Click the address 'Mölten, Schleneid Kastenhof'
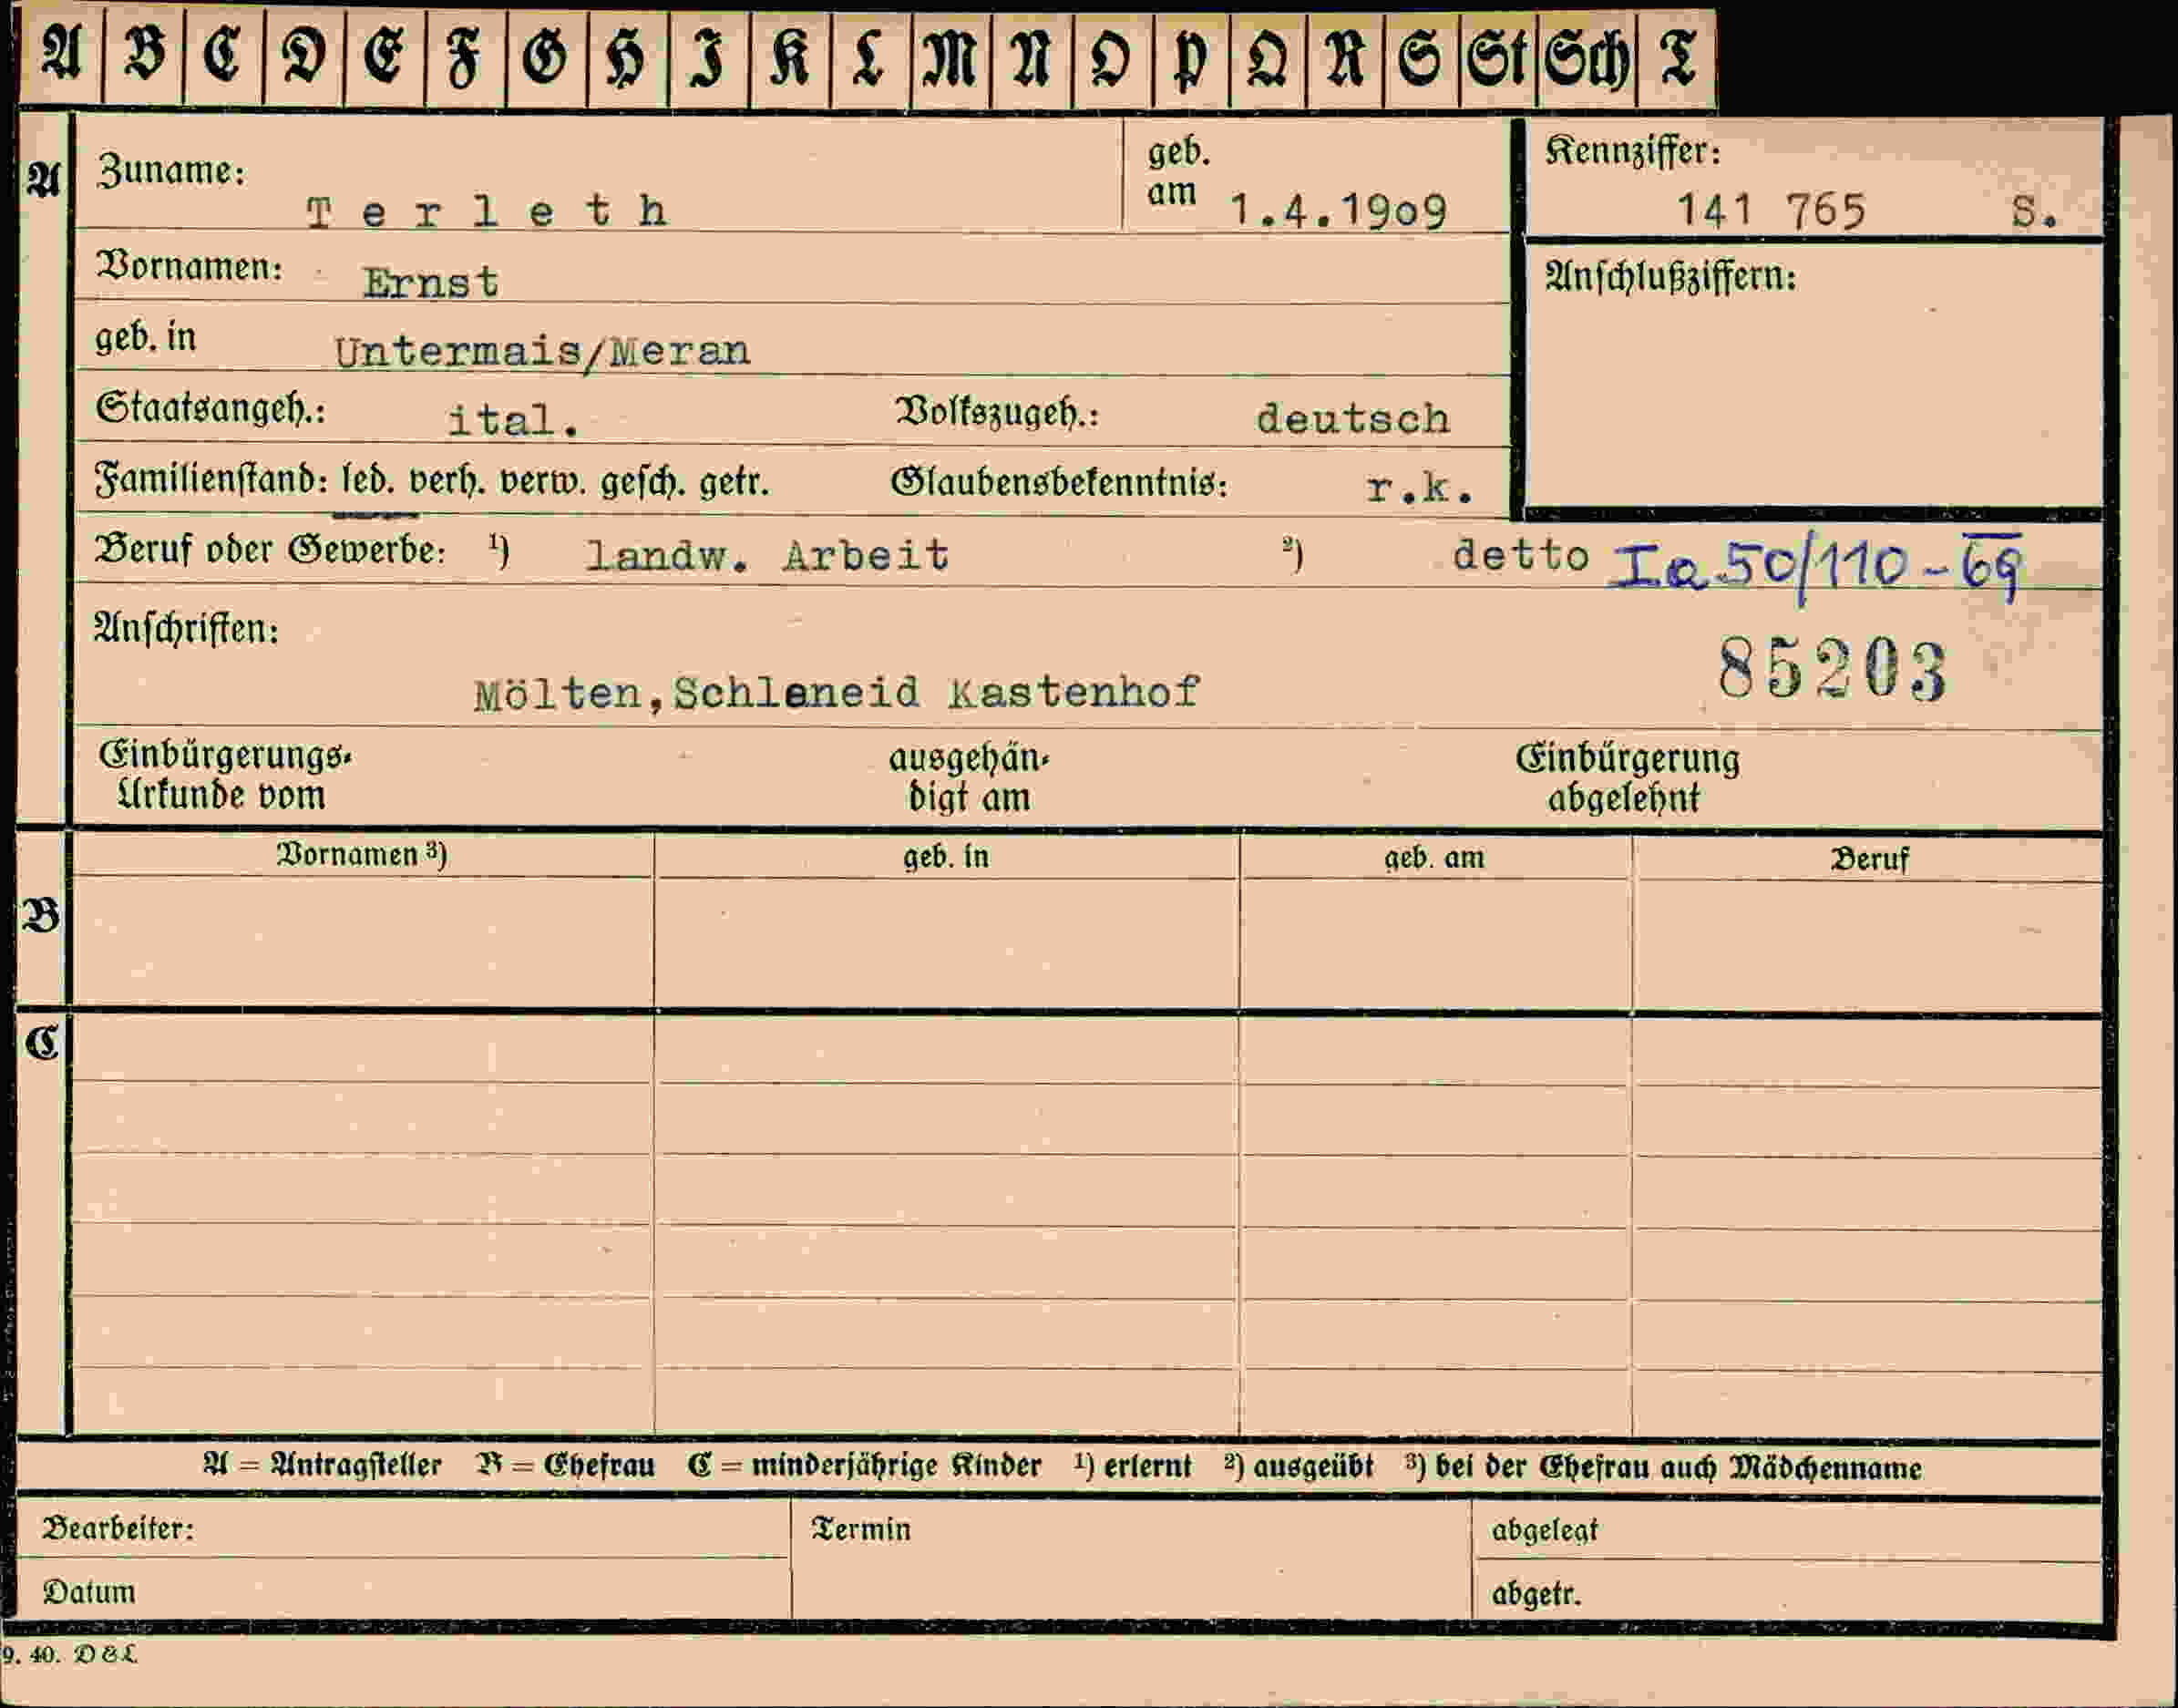The width and height of the screenshot is (2178, 1708). (837, 693)
